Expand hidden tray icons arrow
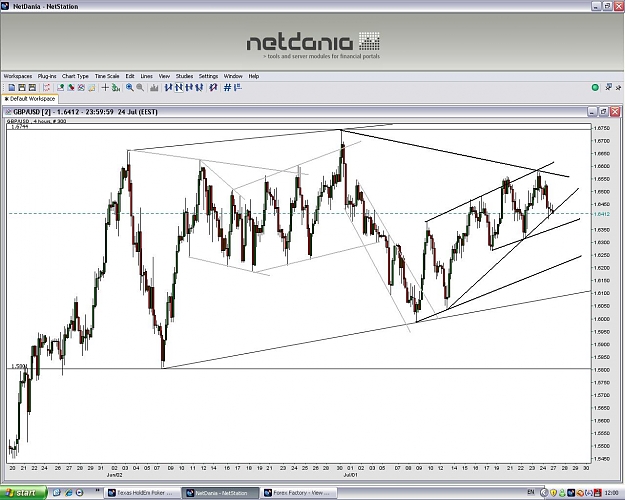 544,493
